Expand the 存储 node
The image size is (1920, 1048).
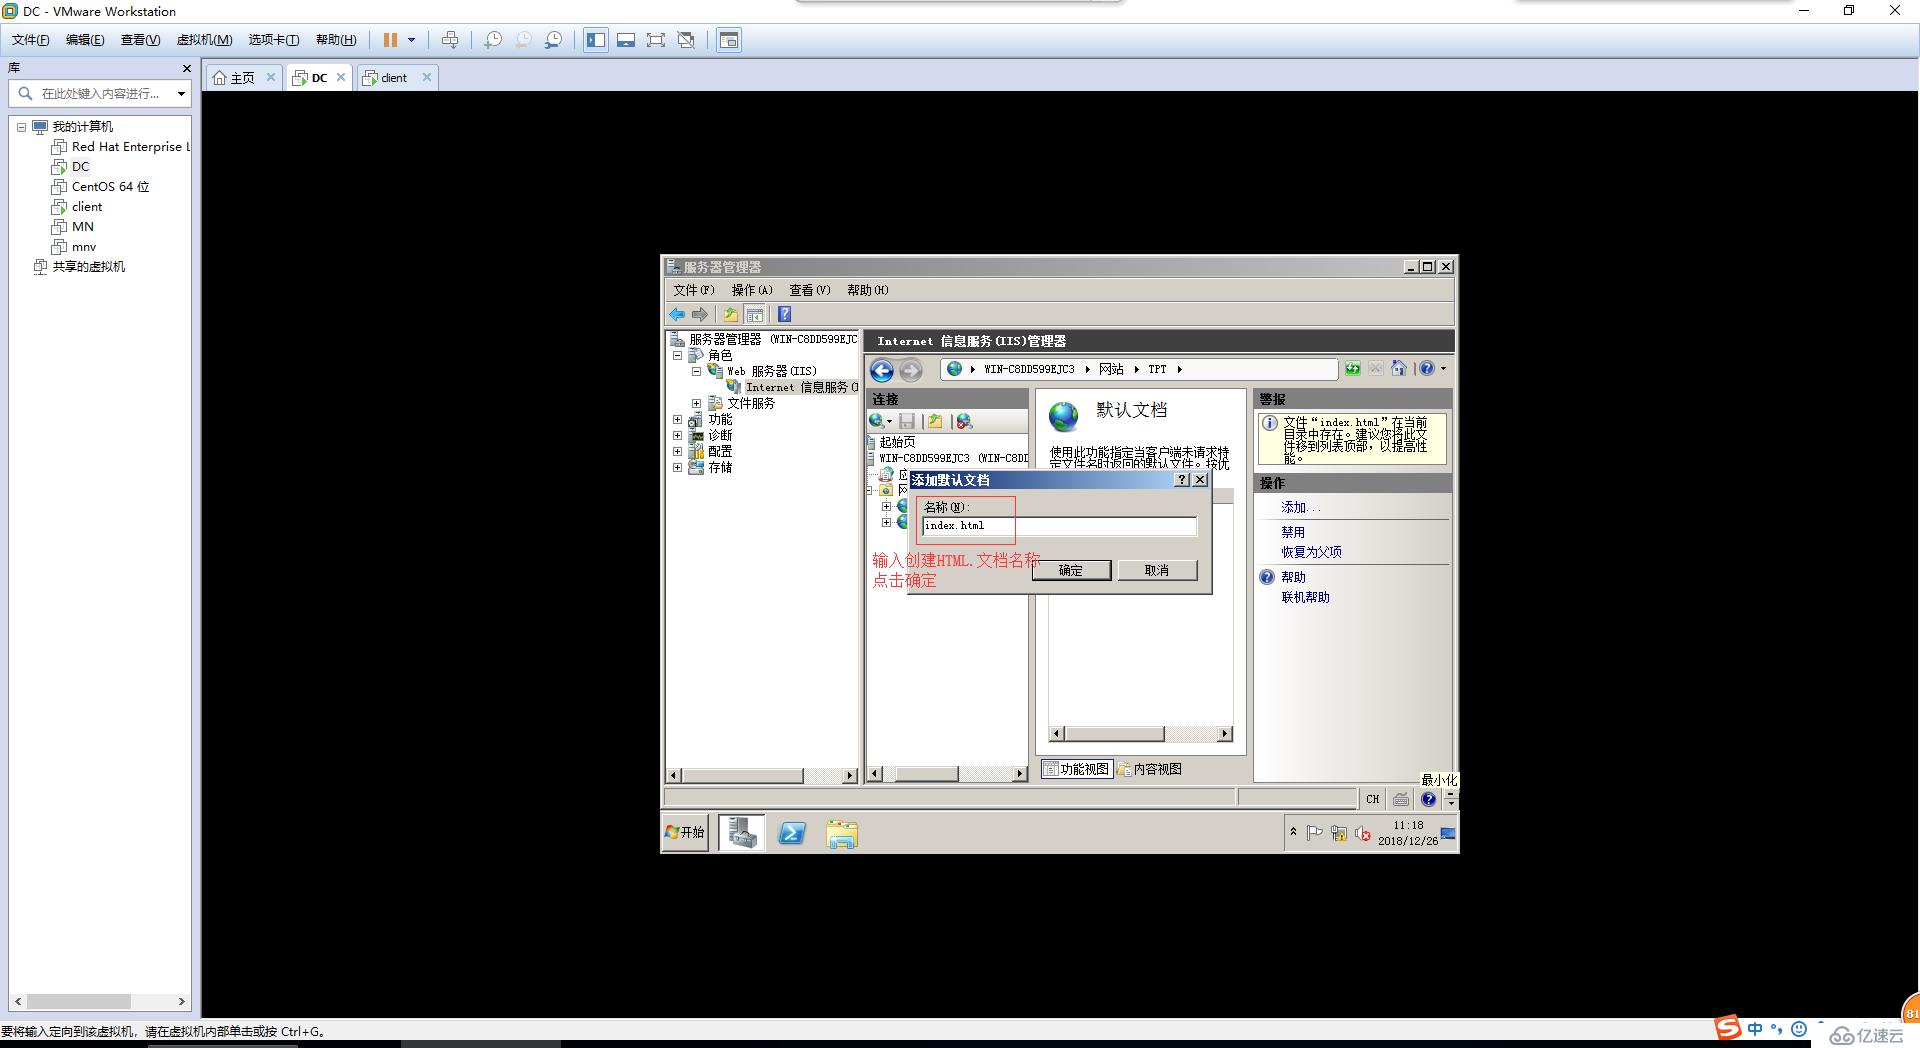[x=677, y=468]
